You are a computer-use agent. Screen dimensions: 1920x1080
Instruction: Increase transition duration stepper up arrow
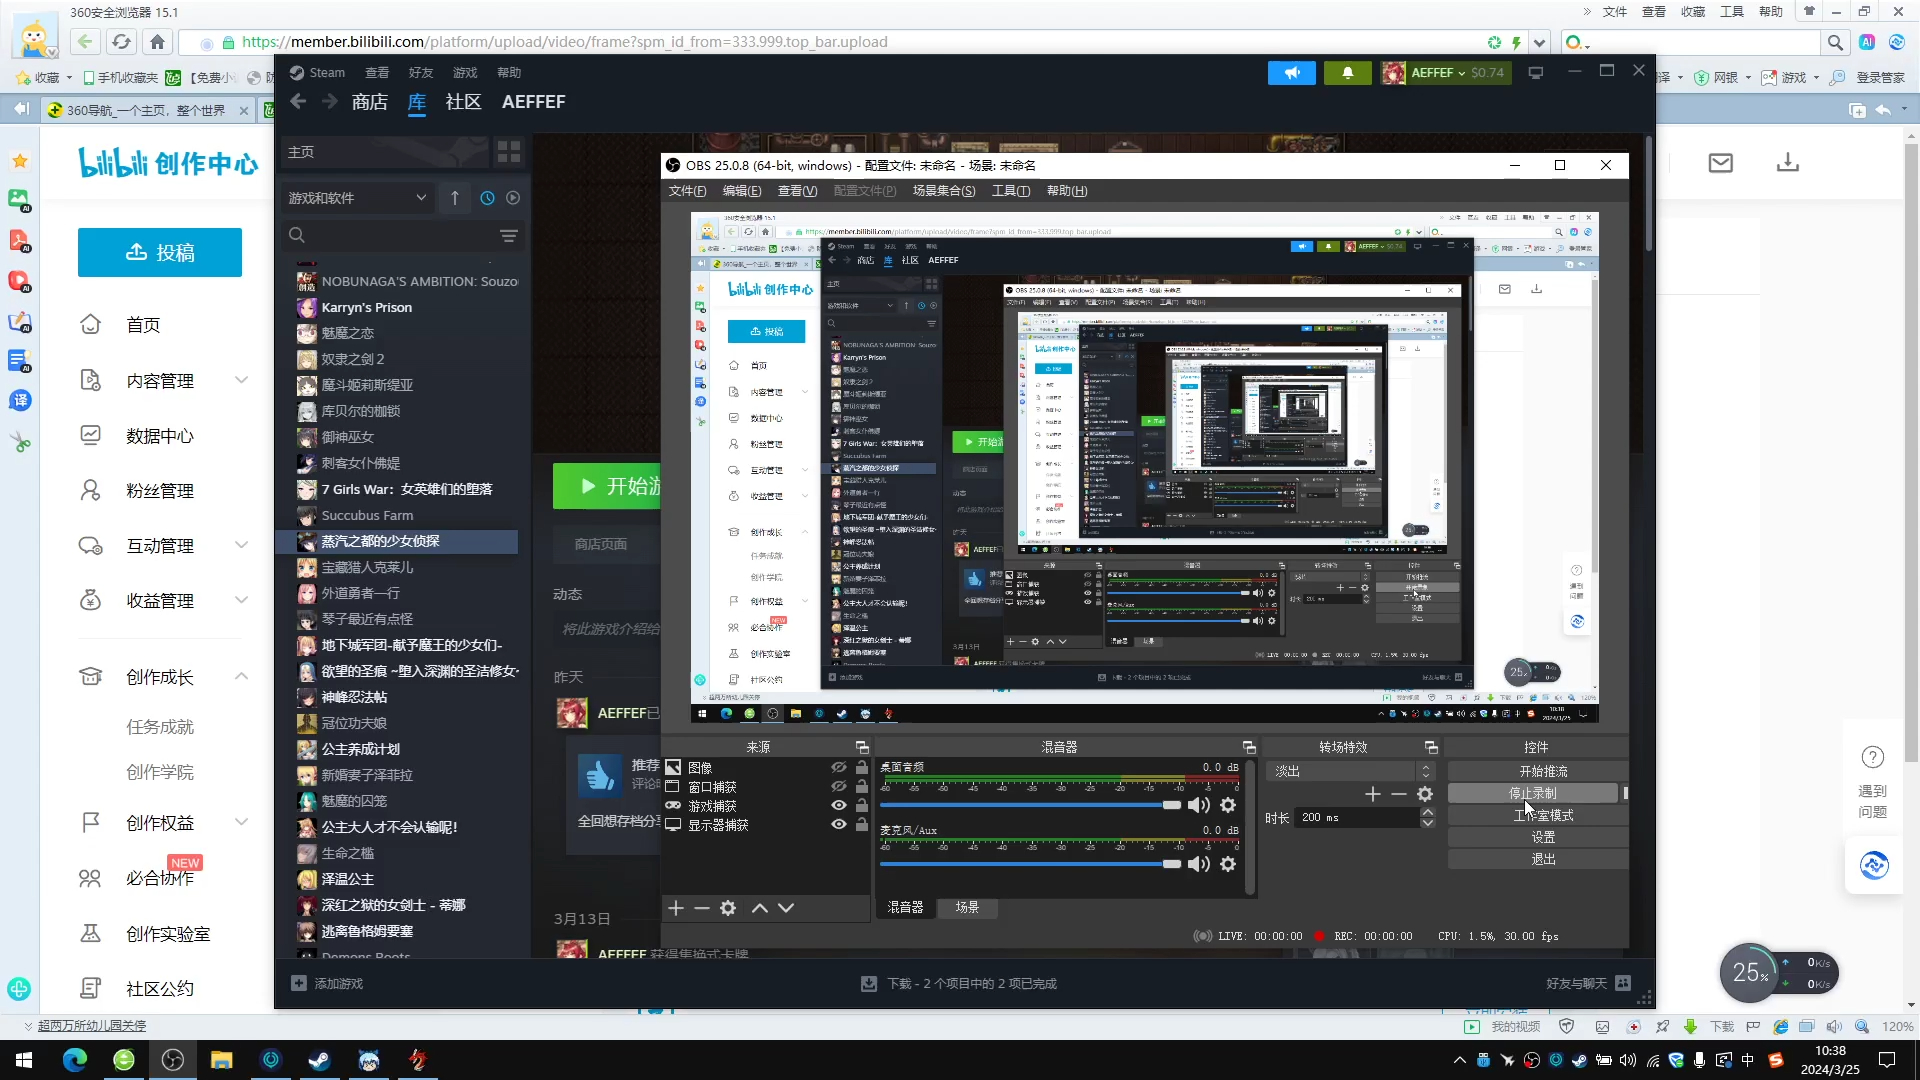point(1428,813)
